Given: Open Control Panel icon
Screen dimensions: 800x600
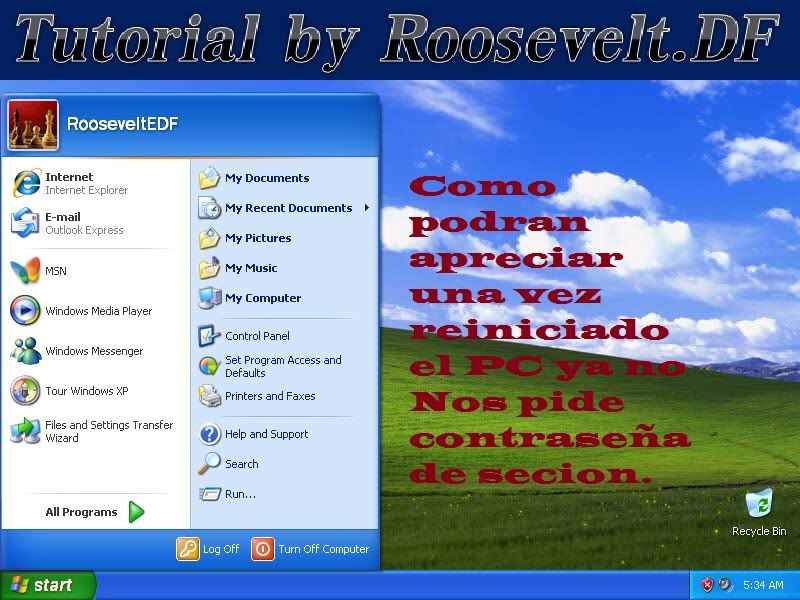Looking at the screenshot, I should [x=209, y=336].
